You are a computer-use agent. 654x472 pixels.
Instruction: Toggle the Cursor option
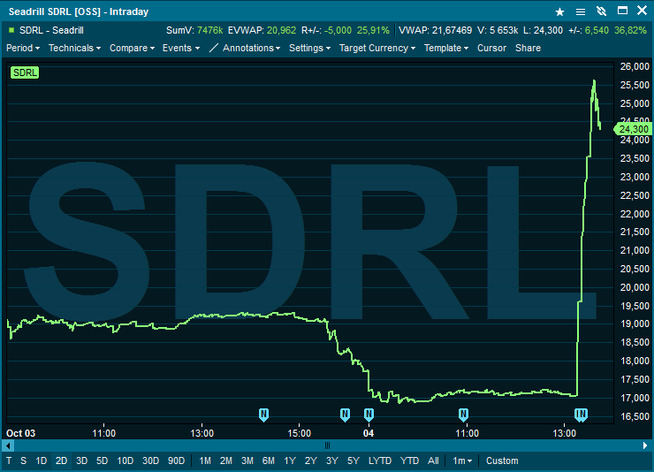click(492, 48)
